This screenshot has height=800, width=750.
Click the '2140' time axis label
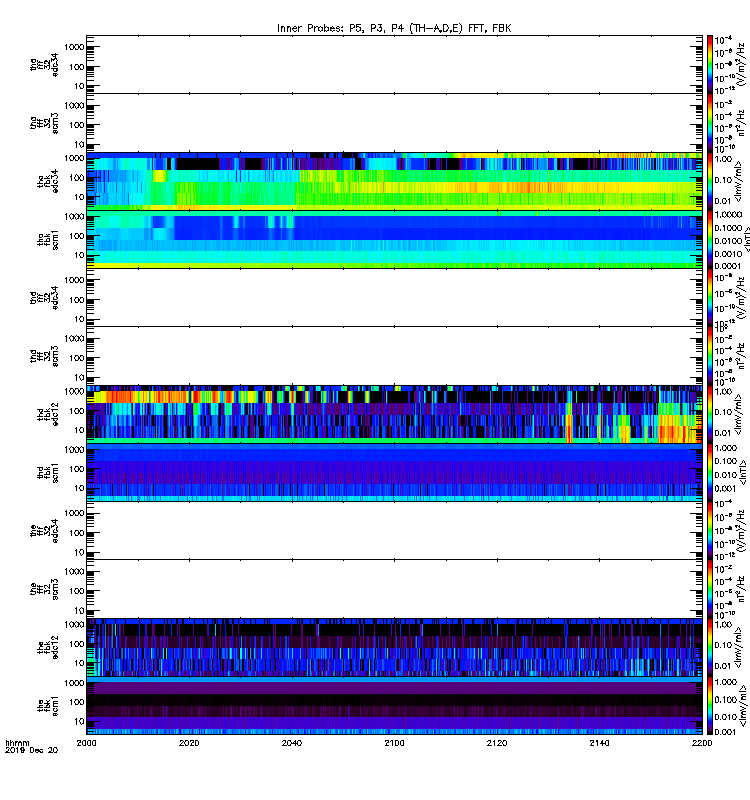click(x=599, y=743)
